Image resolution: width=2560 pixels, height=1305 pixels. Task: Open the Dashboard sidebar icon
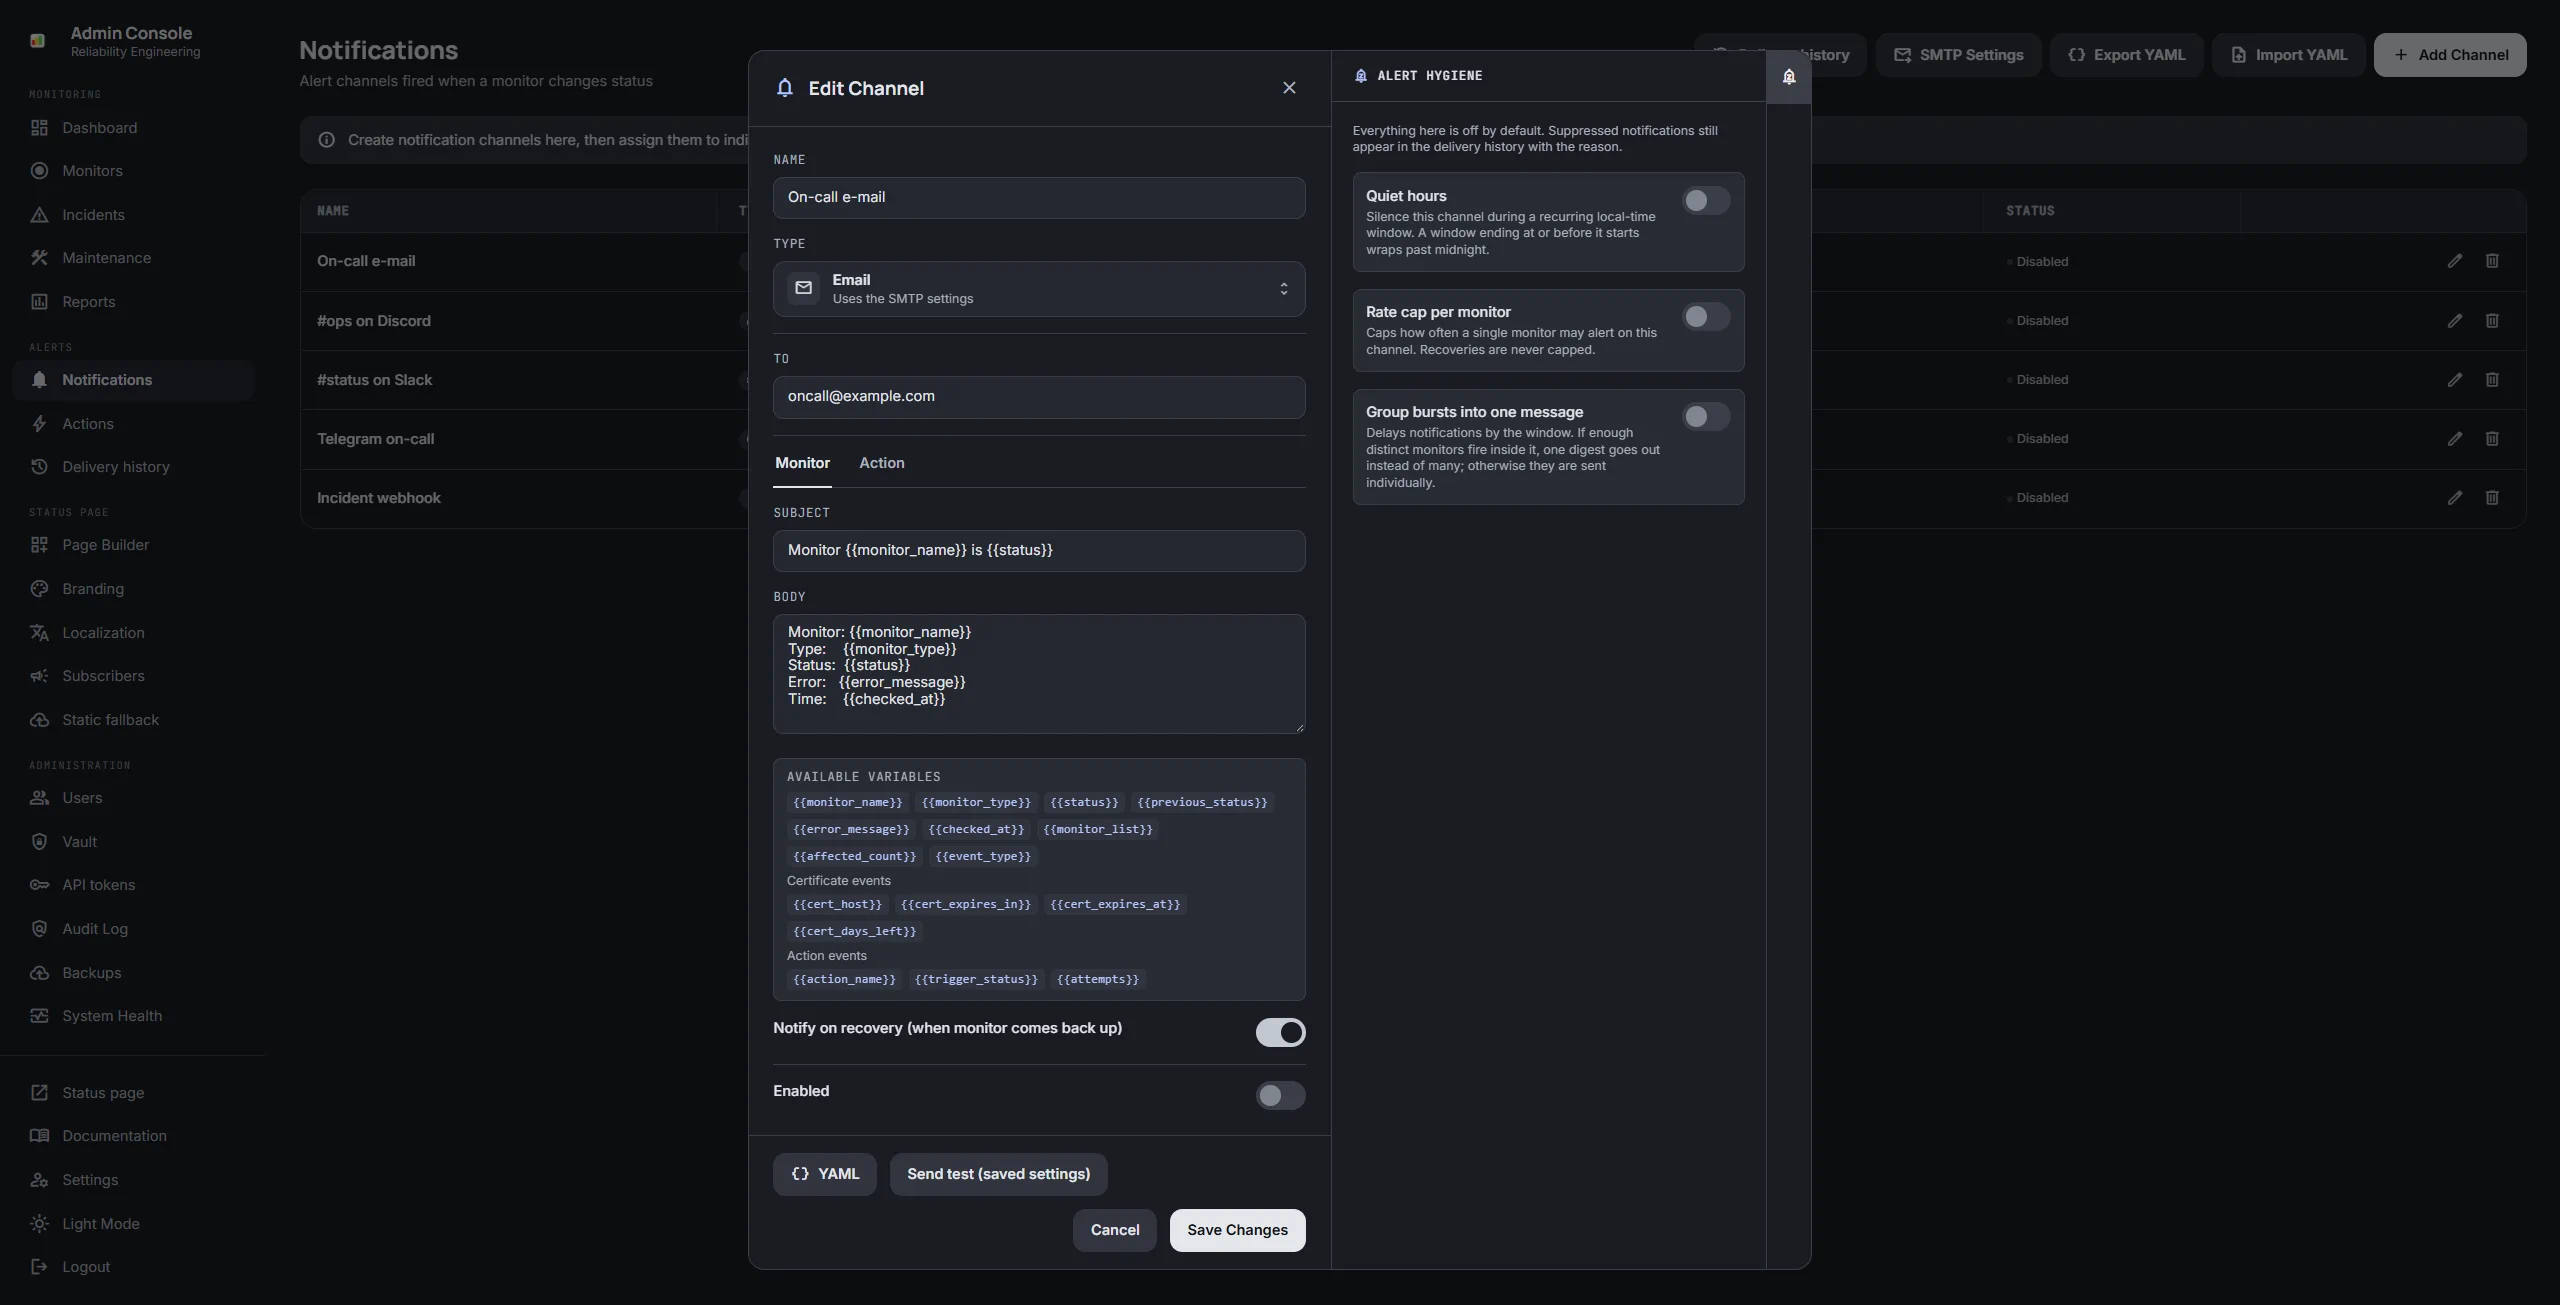[39, 128]
